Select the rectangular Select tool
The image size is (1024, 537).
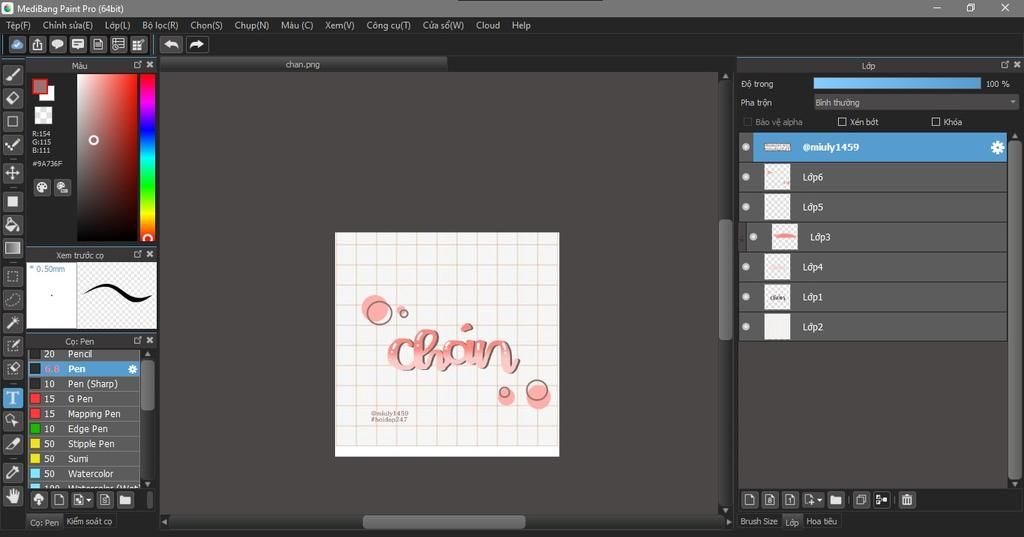[12, 276]
